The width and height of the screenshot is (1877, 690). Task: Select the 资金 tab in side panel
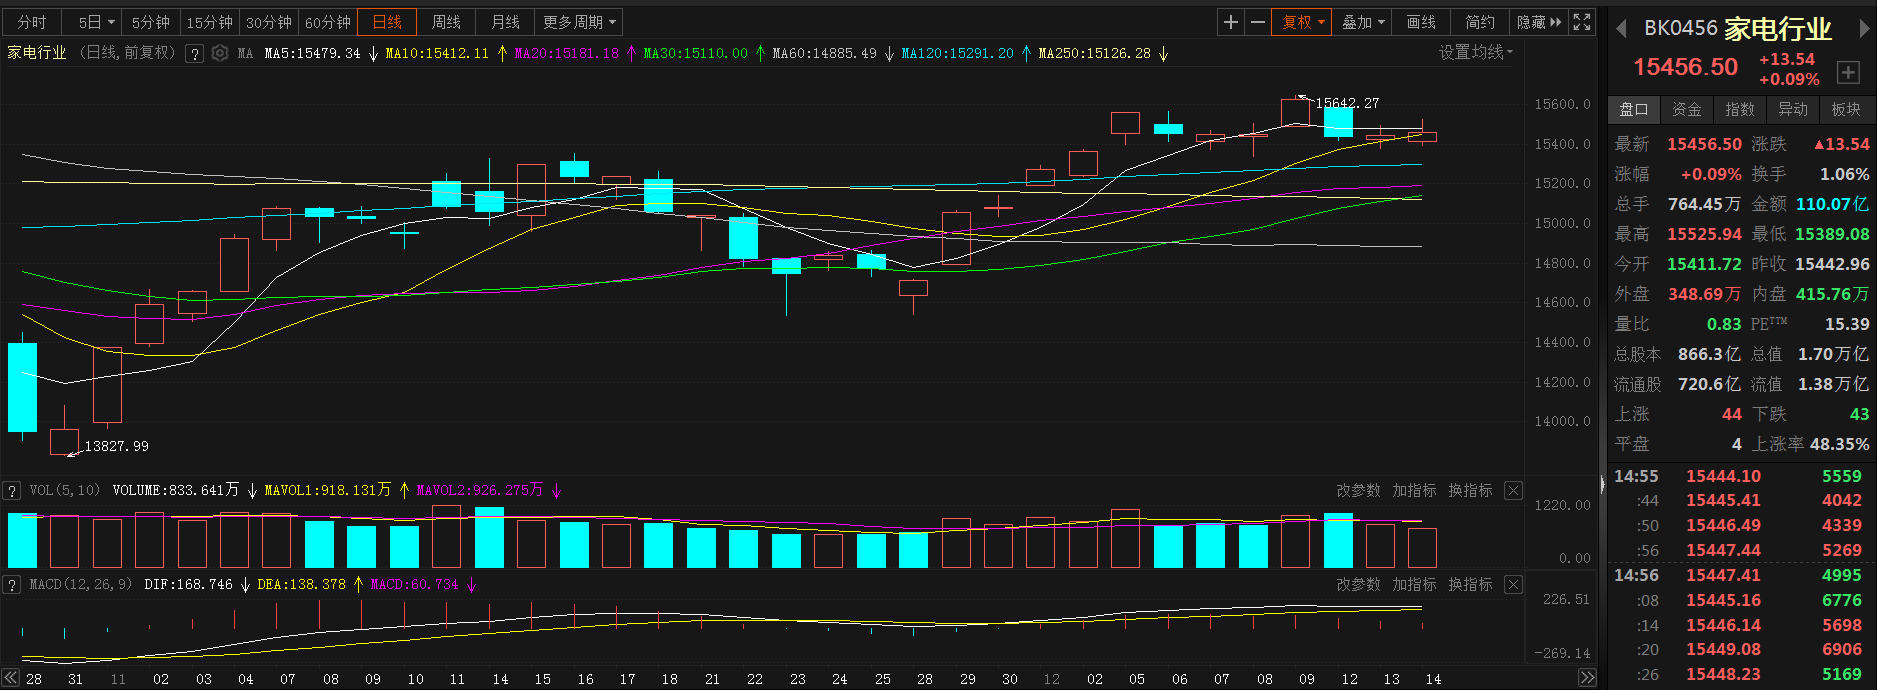(x=1687, y=109)
